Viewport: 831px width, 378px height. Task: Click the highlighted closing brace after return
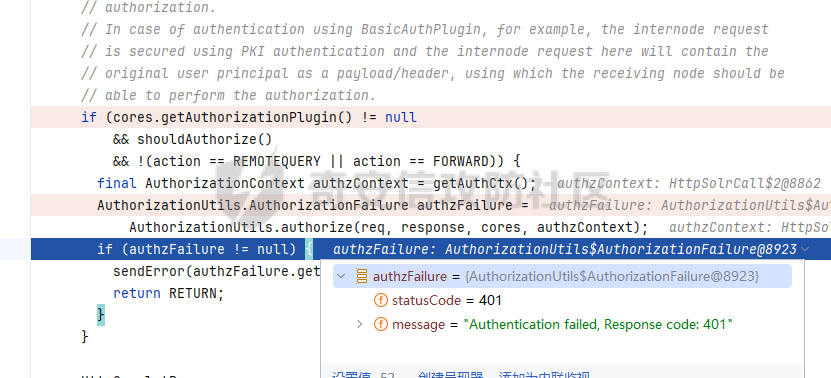click(101, 315)
